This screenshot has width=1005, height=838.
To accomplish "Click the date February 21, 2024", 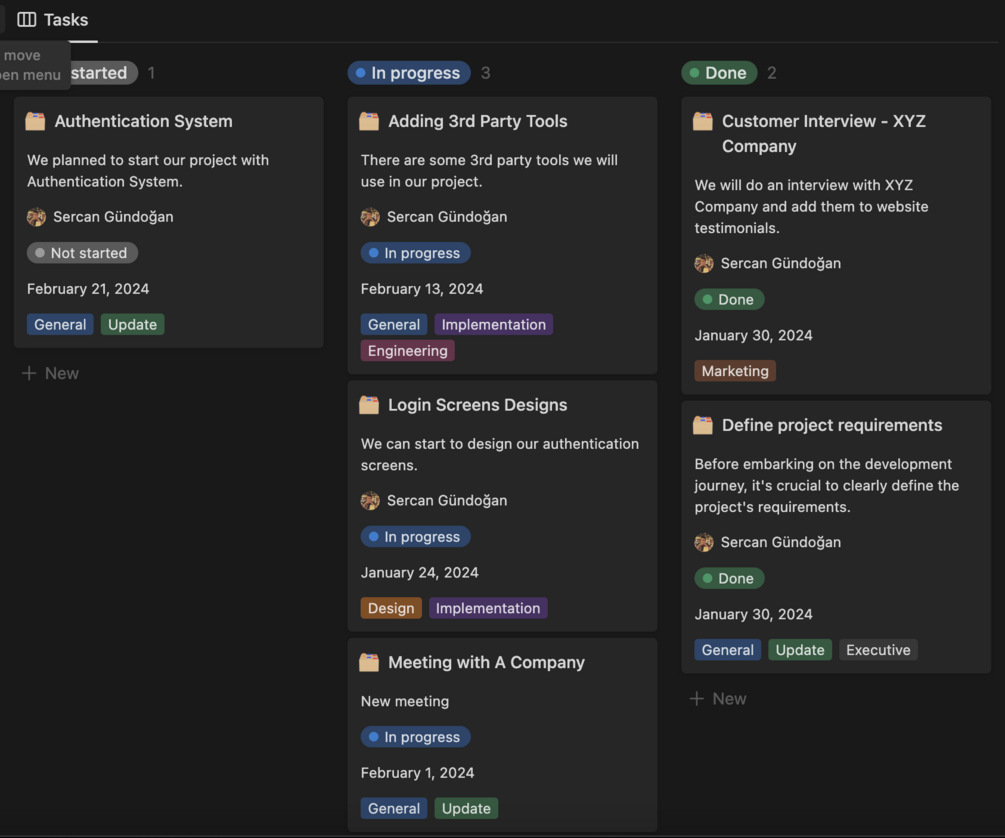I will [x=88, y=289].
